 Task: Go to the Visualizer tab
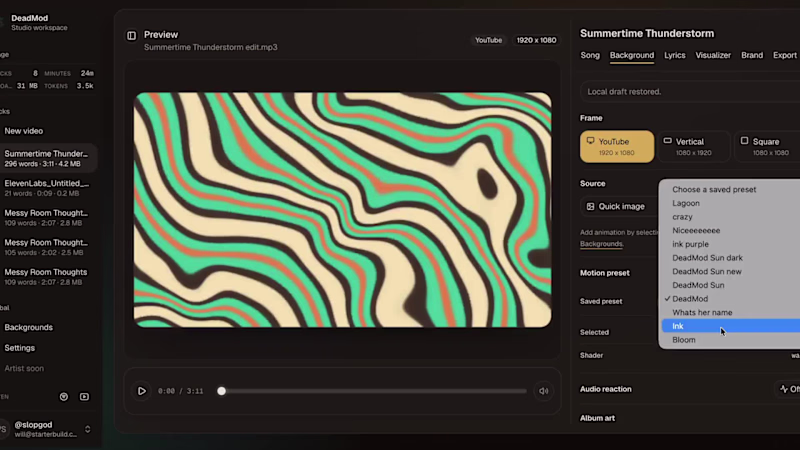tap(713, 55)
